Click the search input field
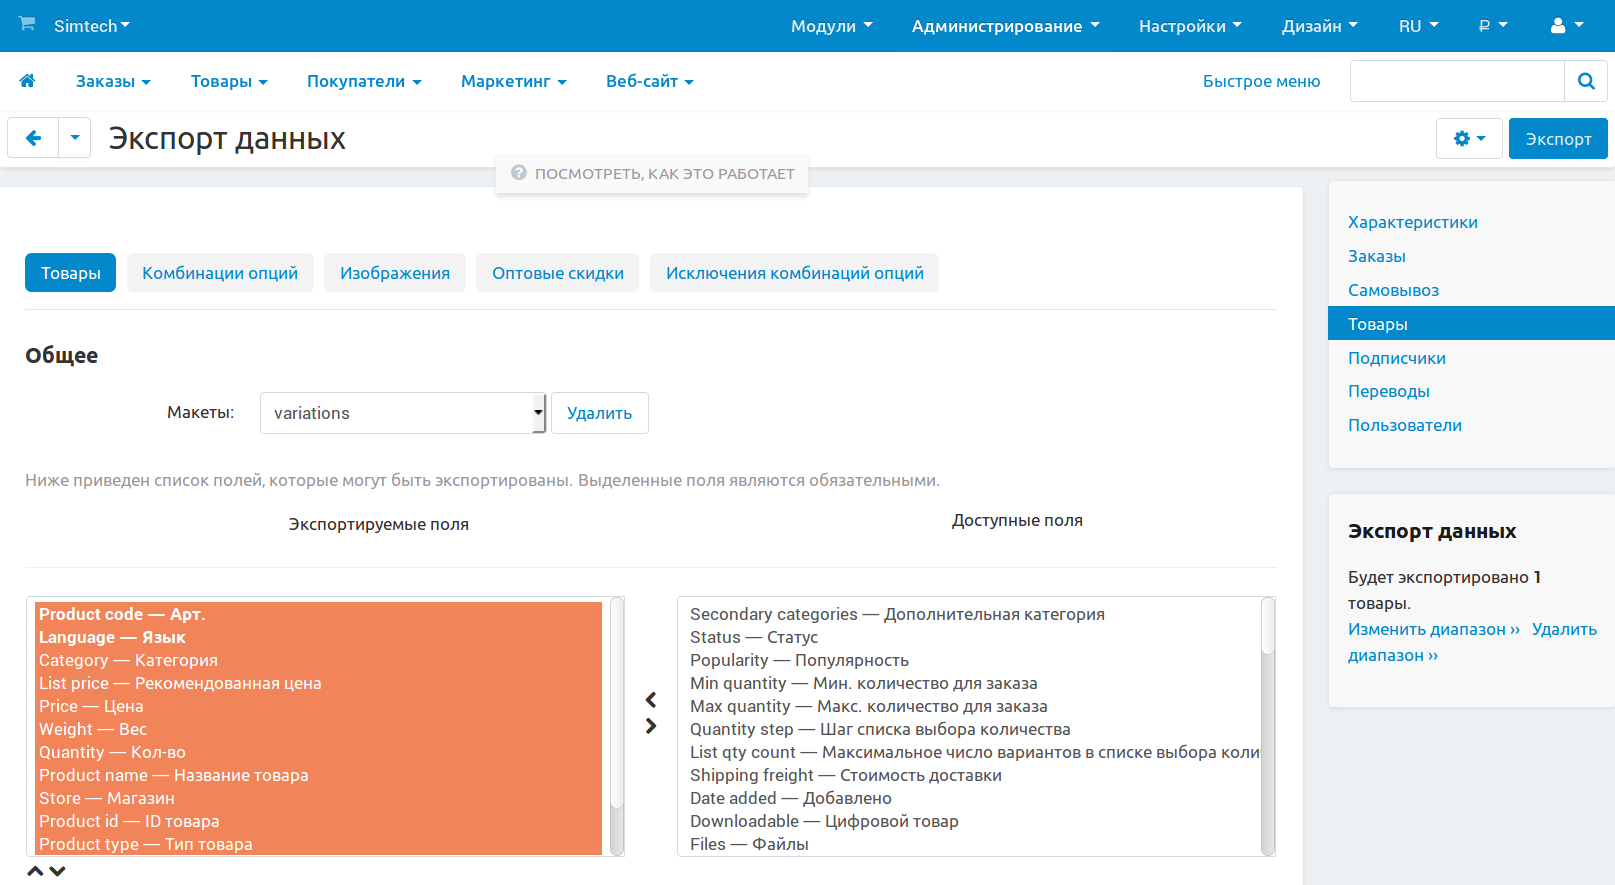1615x885 pixels. click(x=1456, y=81)
